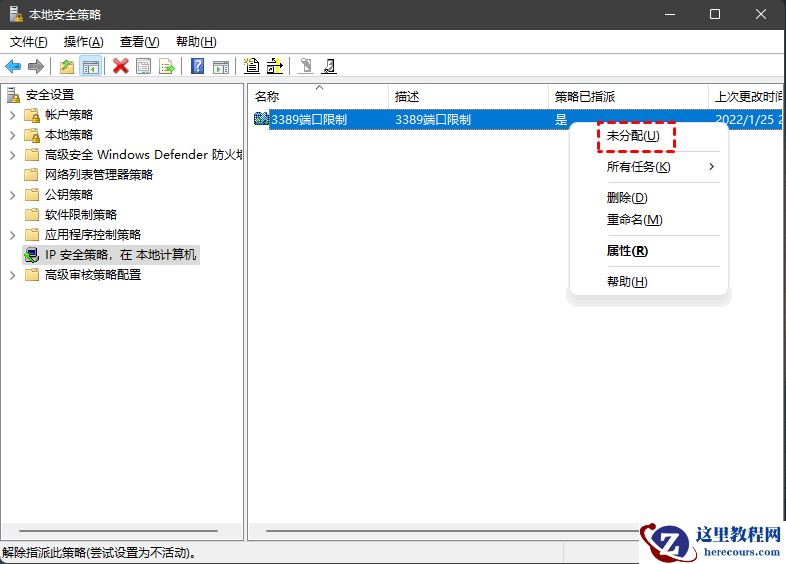Click the Up one level folder icon
This screenshot has height=564, width=786.
click(67, 66)
